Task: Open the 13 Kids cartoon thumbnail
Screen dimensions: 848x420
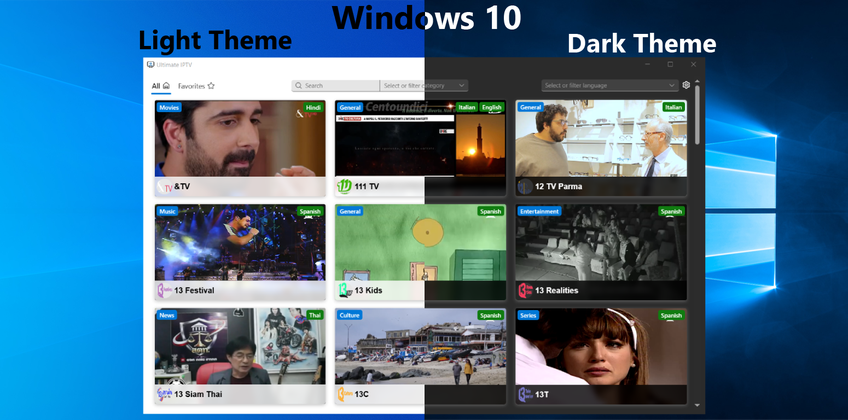Action: pos(420,242)
